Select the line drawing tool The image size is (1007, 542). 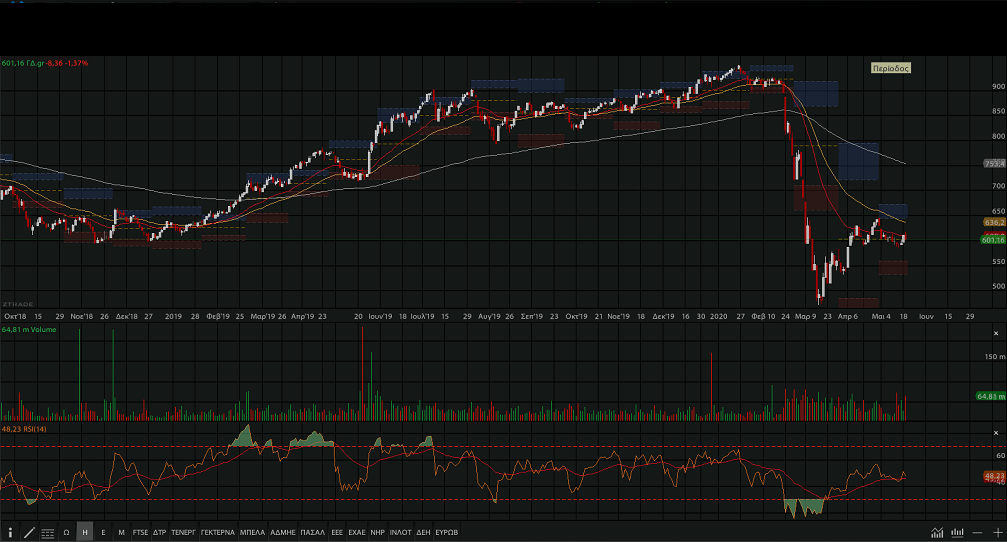coord(29,532)
